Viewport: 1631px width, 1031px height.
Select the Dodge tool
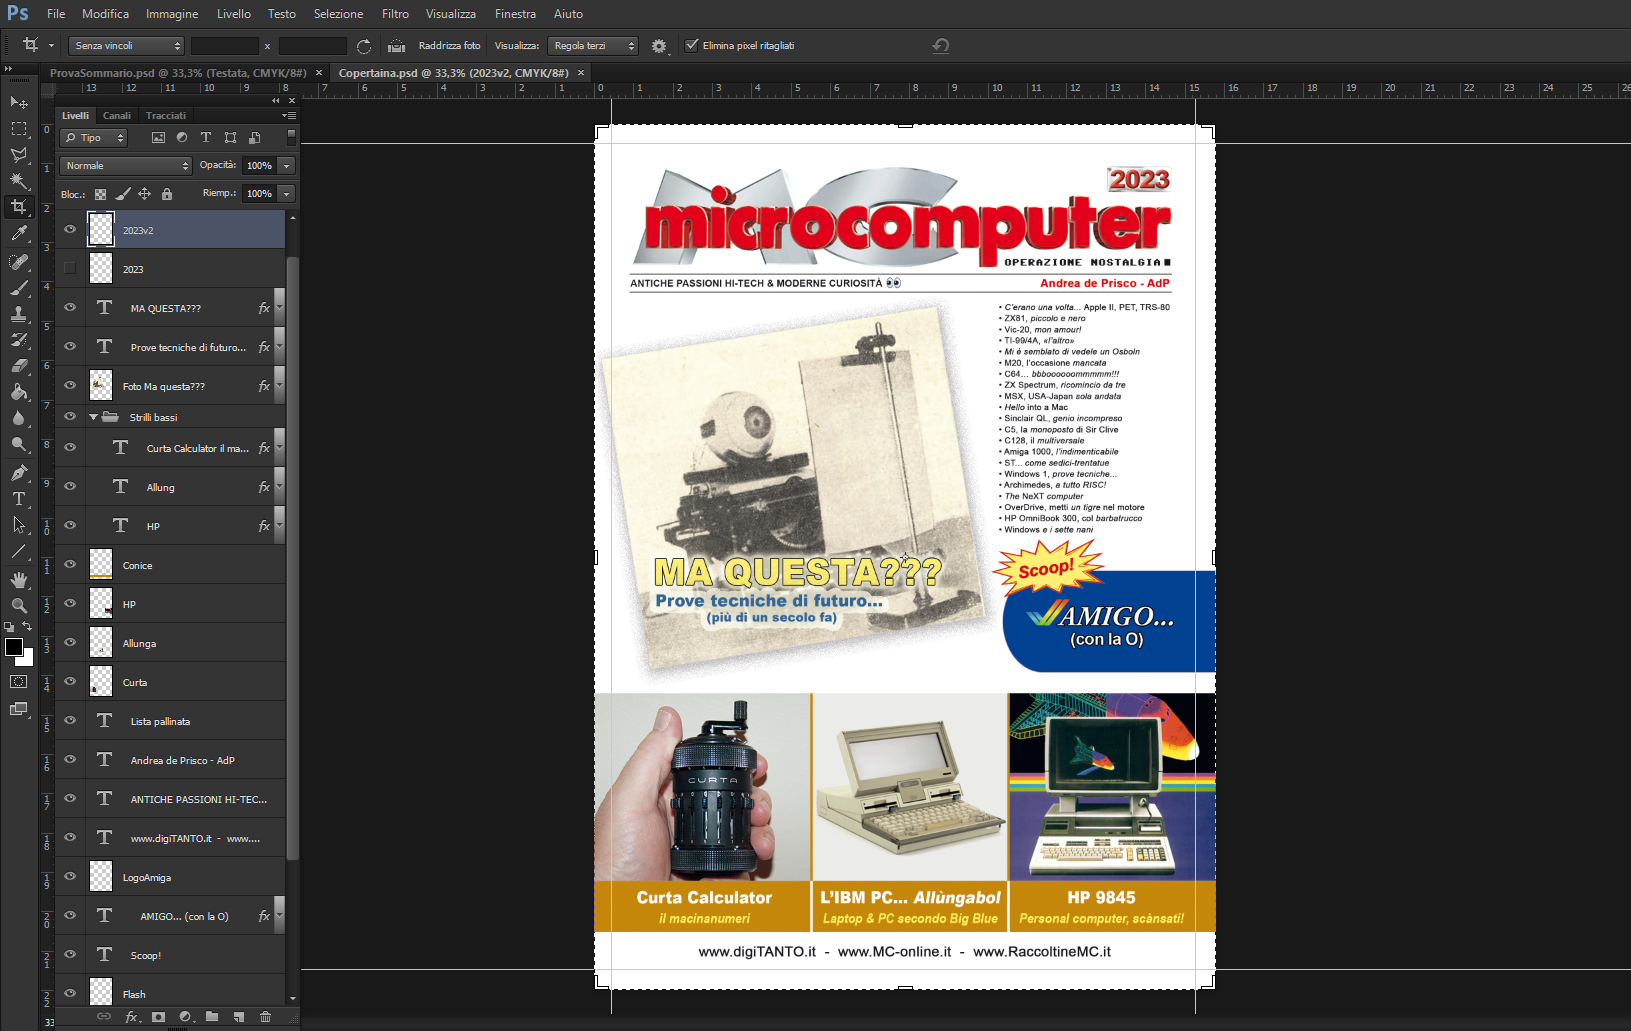pos(19,444)
